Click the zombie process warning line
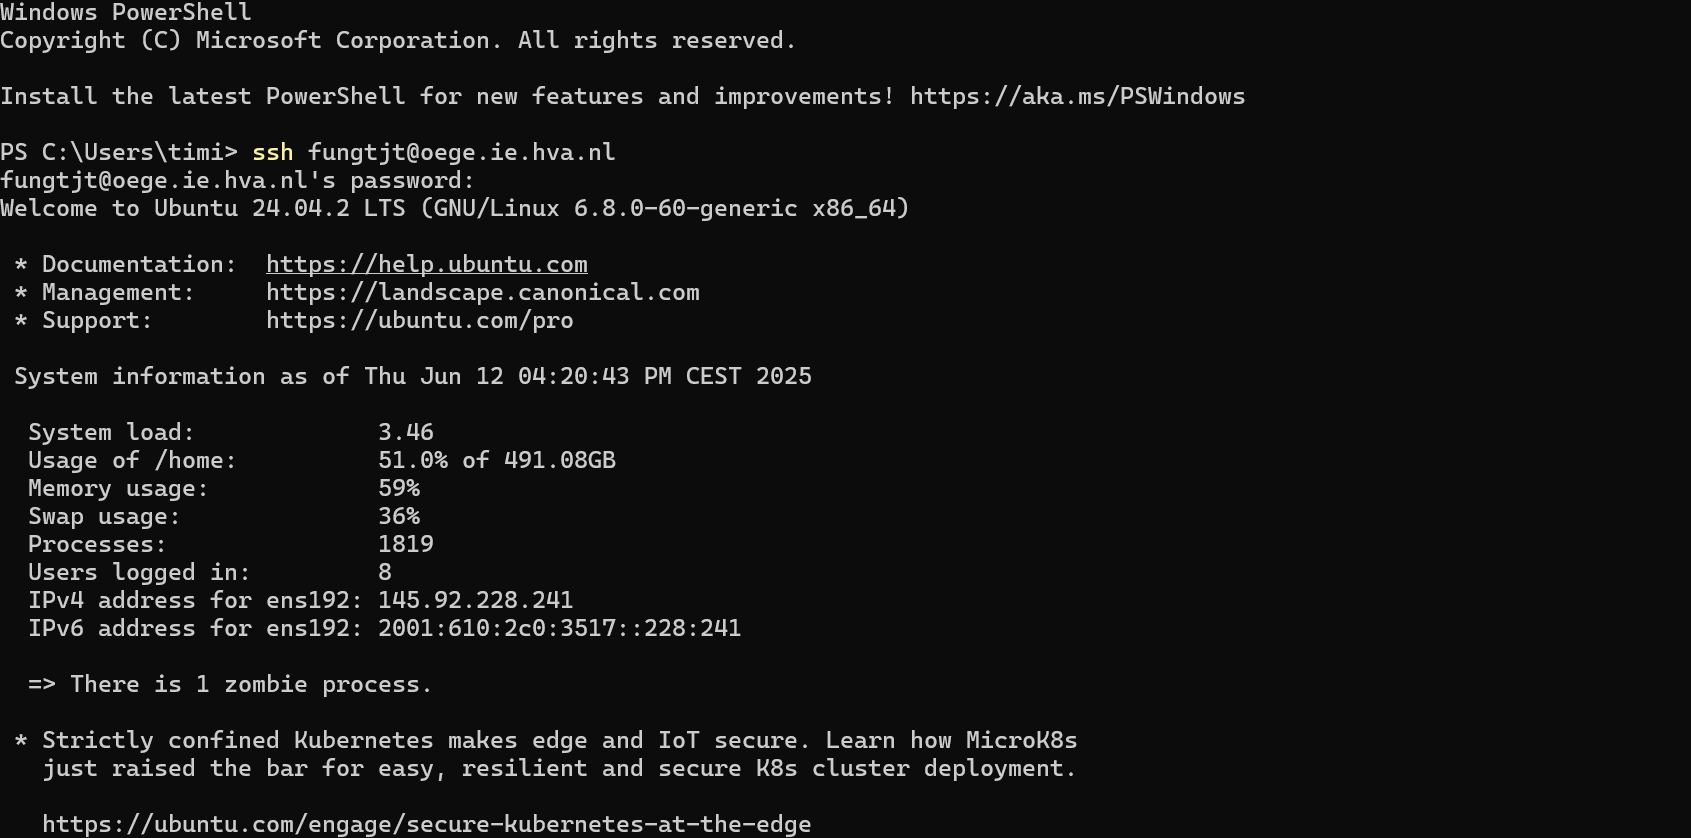Viewport: 1691px width, 838px height. 230,685
